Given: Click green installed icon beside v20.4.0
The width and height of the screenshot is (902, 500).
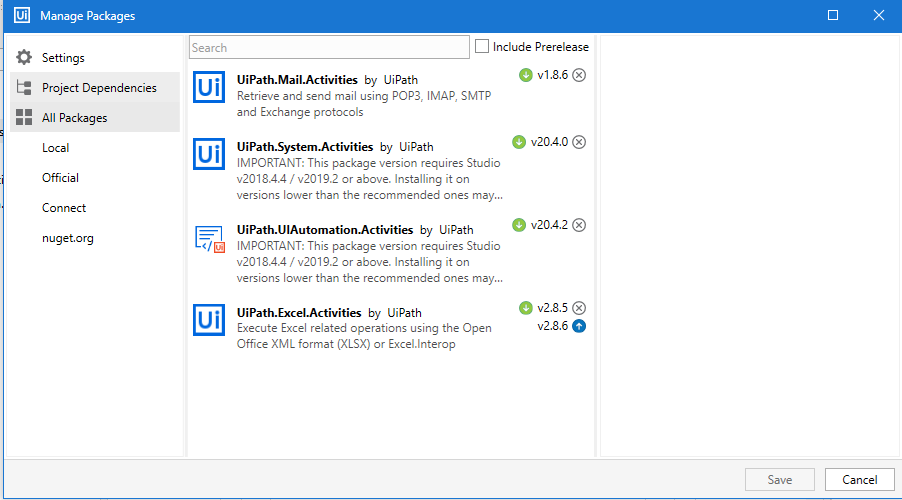Looking at the screenshot, I should [519, 142].
